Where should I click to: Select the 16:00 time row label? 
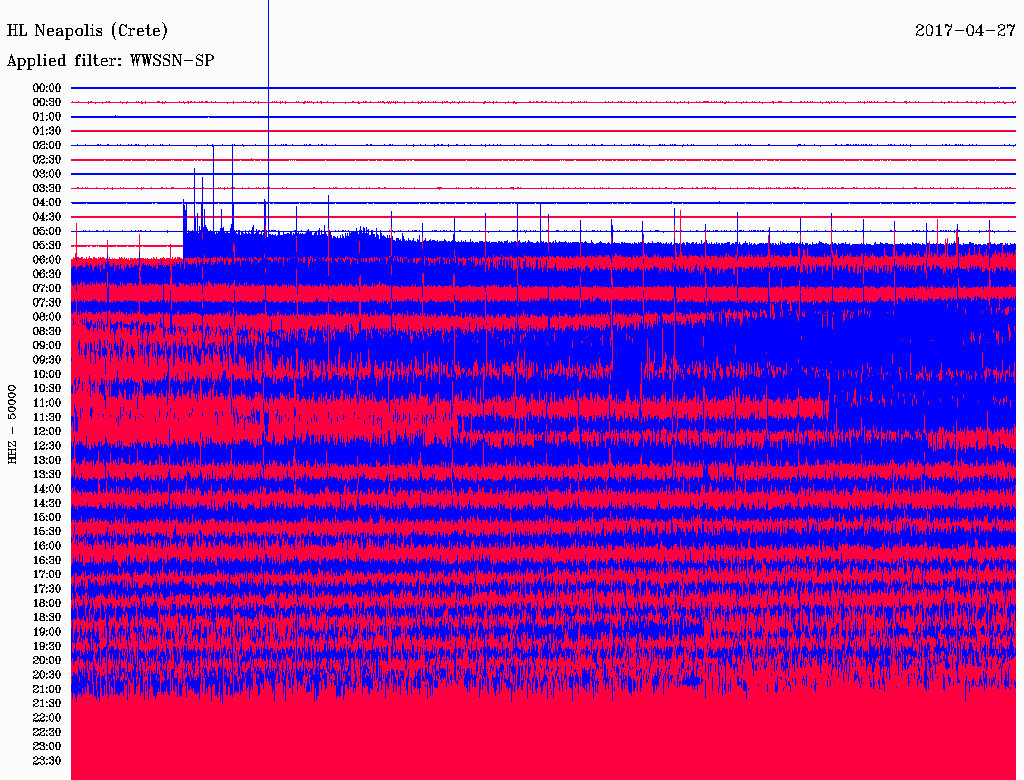click(47, 546)
